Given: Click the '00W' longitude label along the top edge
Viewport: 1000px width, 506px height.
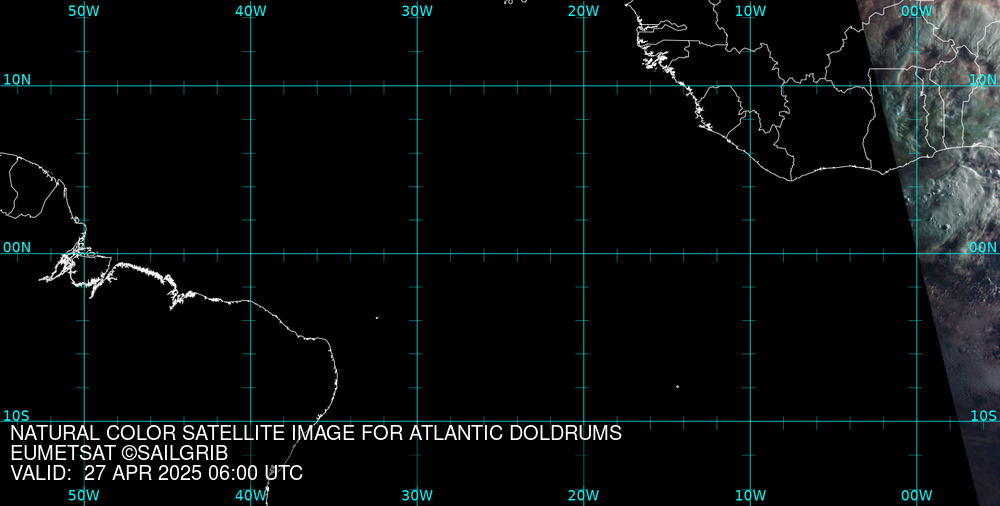Looking at the screenshot, I should pos(917,11).
